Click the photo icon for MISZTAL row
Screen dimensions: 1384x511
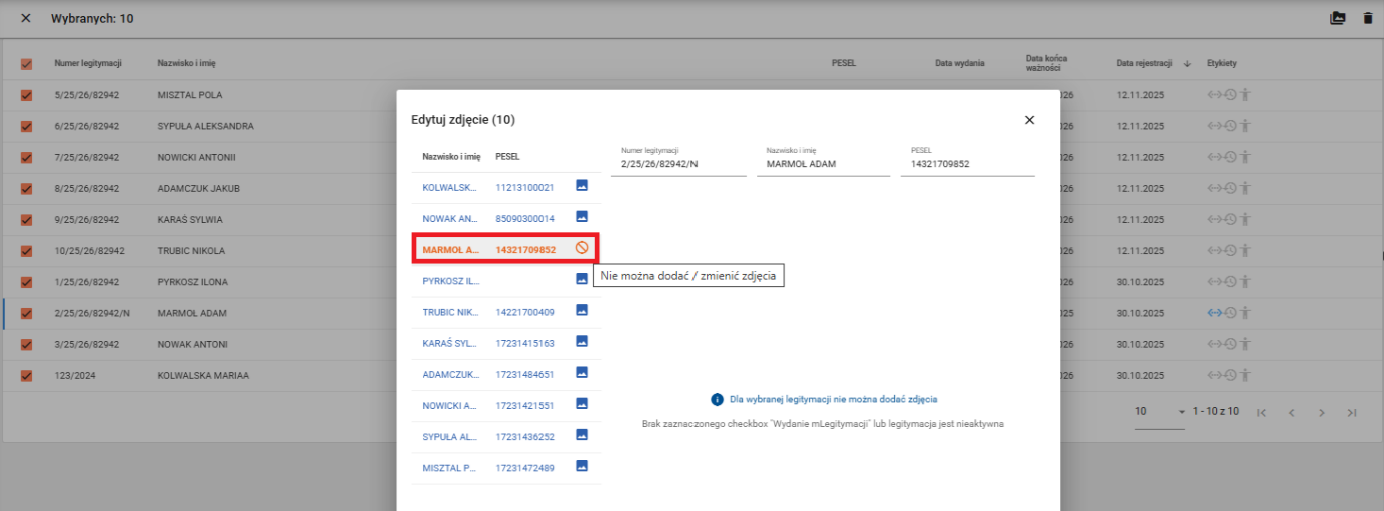pos(581,466)
